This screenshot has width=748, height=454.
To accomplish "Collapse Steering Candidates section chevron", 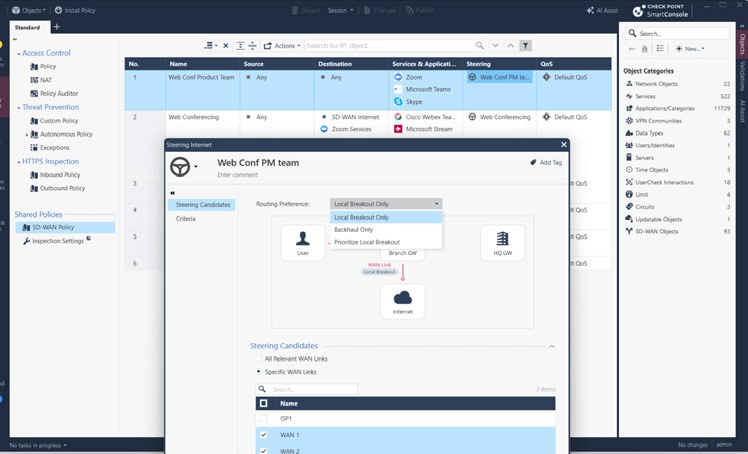I will click(551, 347).
